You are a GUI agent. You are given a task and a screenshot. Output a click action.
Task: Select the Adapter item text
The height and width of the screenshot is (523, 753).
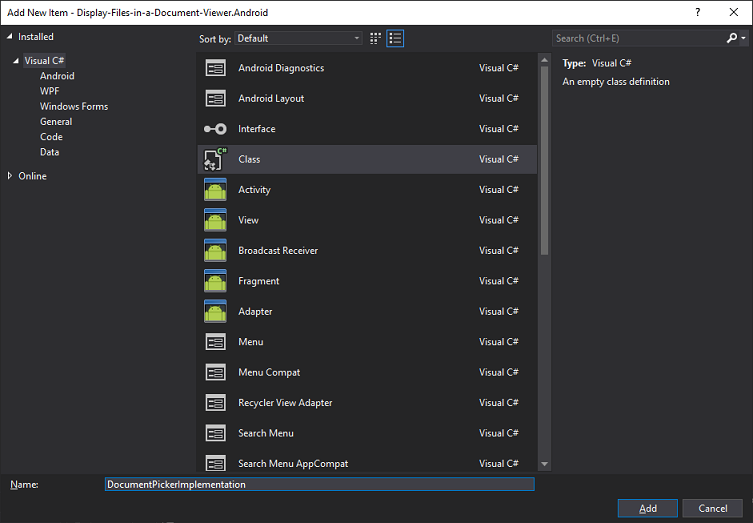[255, 311]
